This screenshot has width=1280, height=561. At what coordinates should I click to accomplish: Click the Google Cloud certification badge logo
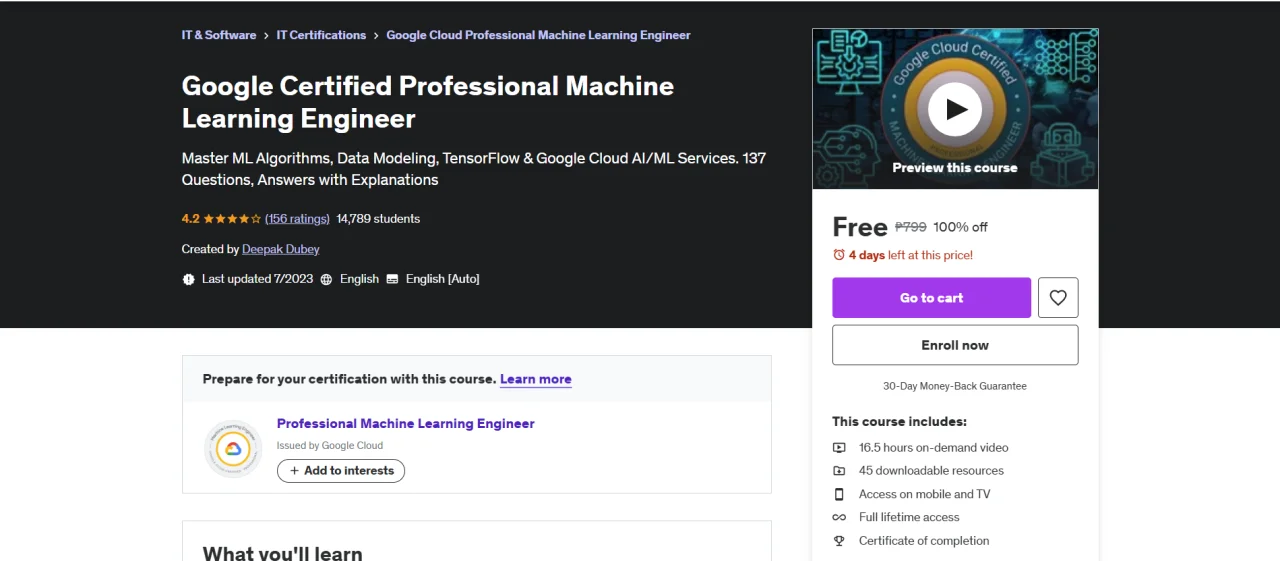pyautogui.click(x=232, y=448)
